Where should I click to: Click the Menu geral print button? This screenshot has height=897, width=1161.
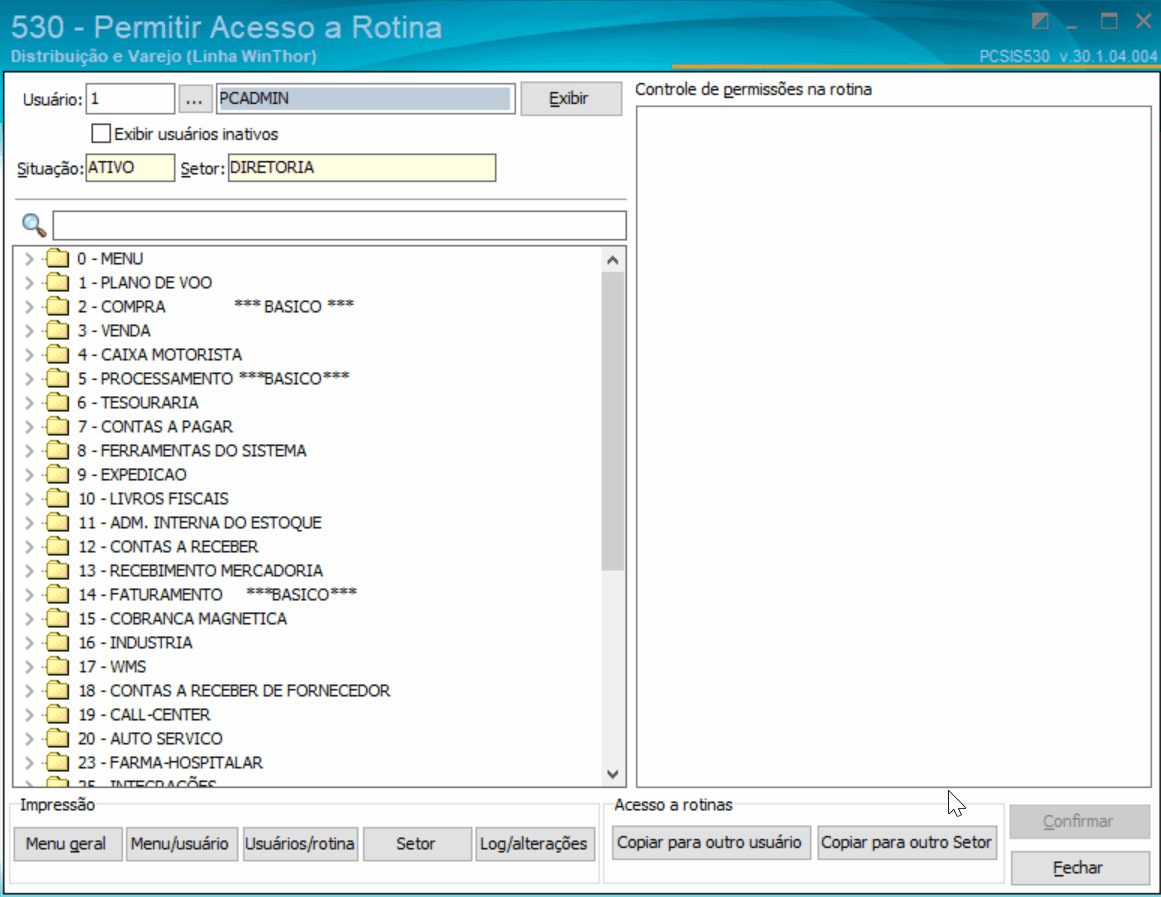[x=67, y=844]
